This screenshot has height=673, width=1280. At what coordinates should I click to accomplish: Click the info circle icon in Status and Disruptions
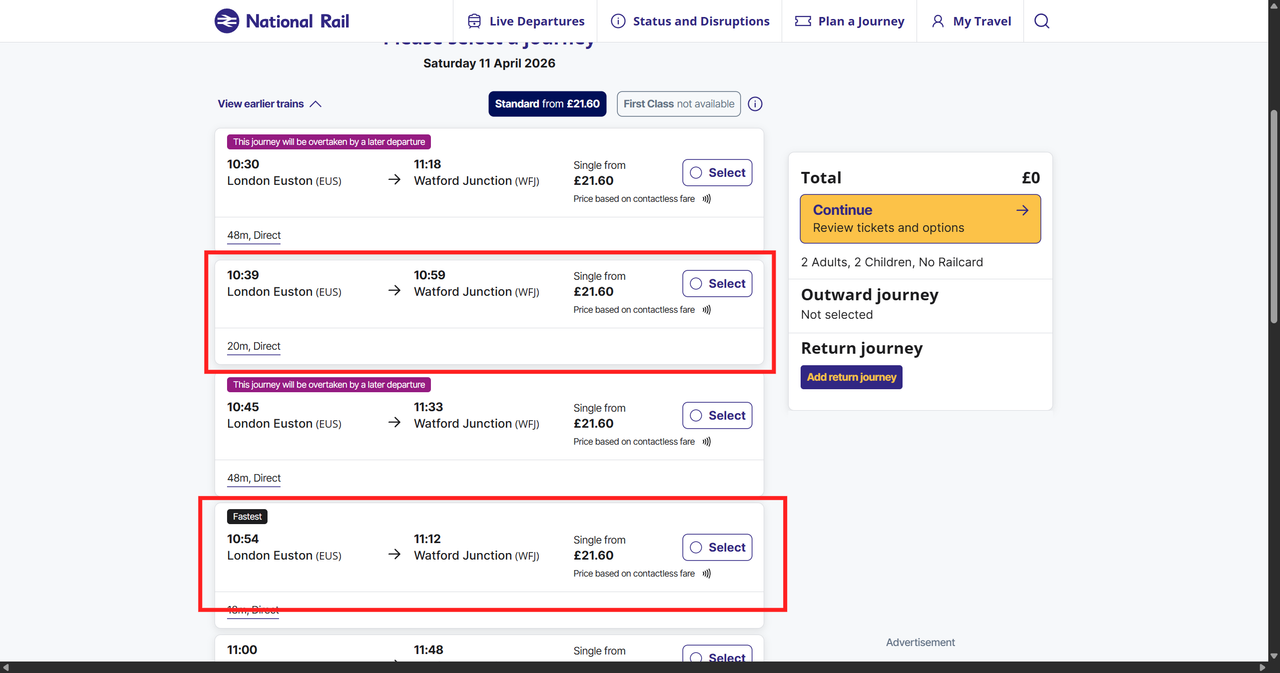(618, 21)
